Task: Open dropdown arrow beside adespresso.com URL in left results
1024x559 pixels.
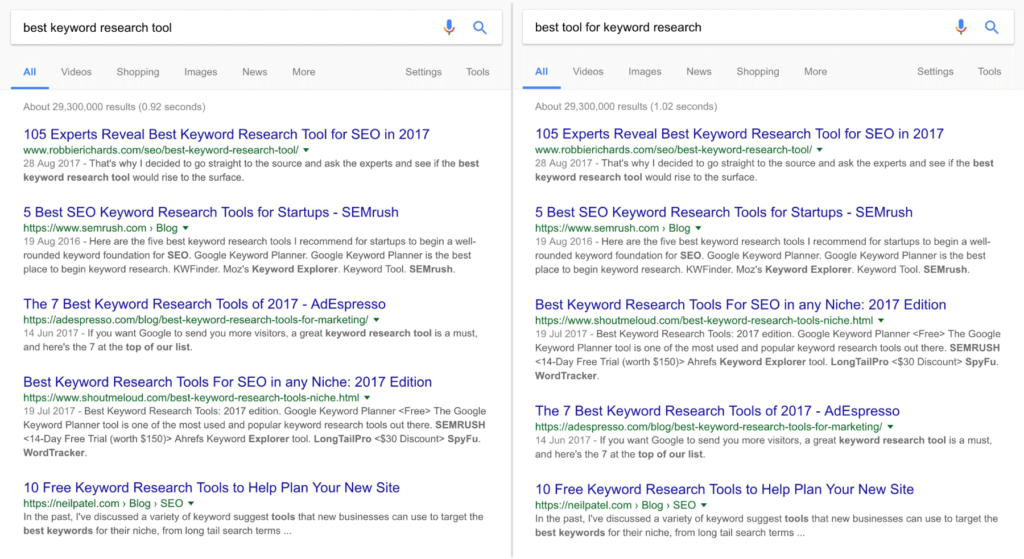Action: pos(376,320)
